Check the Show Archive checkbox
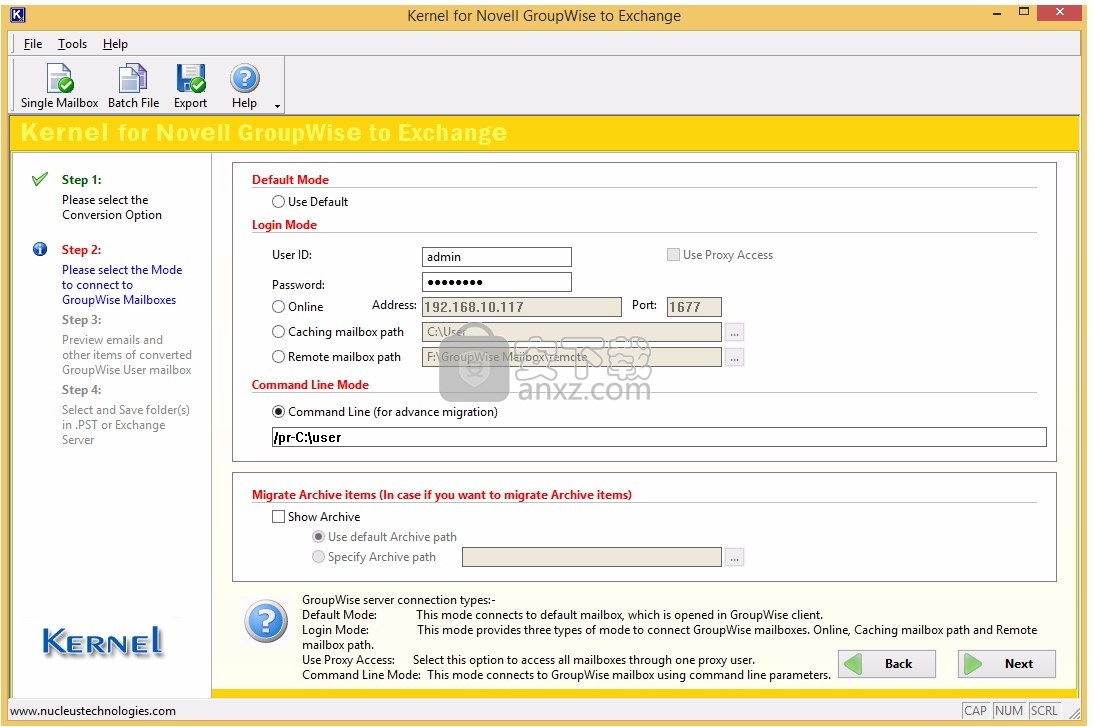1094x727 pixels. (278, 516)
